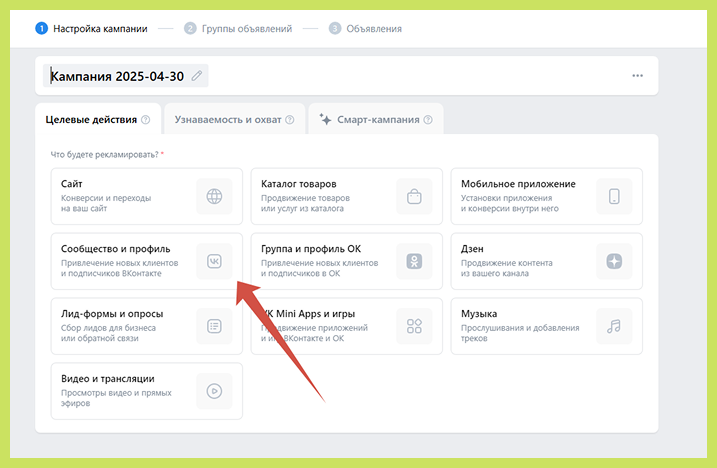Click text Привлечение новых клиентов и подписчиков в ОК
717x468 pixels.
click(x=320, y=268)
